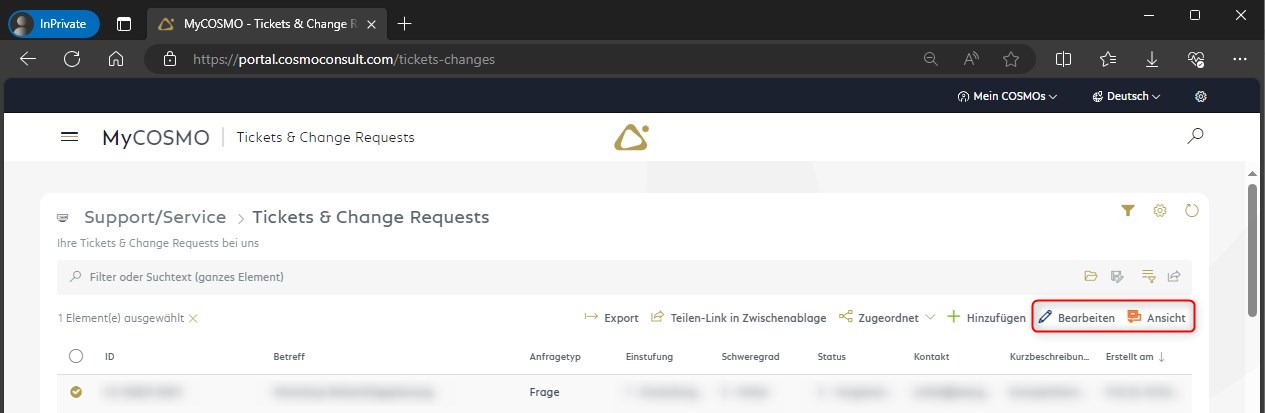
Task: Expand the Mein COSMOs dropdown
Action: tap(1008, 97)
